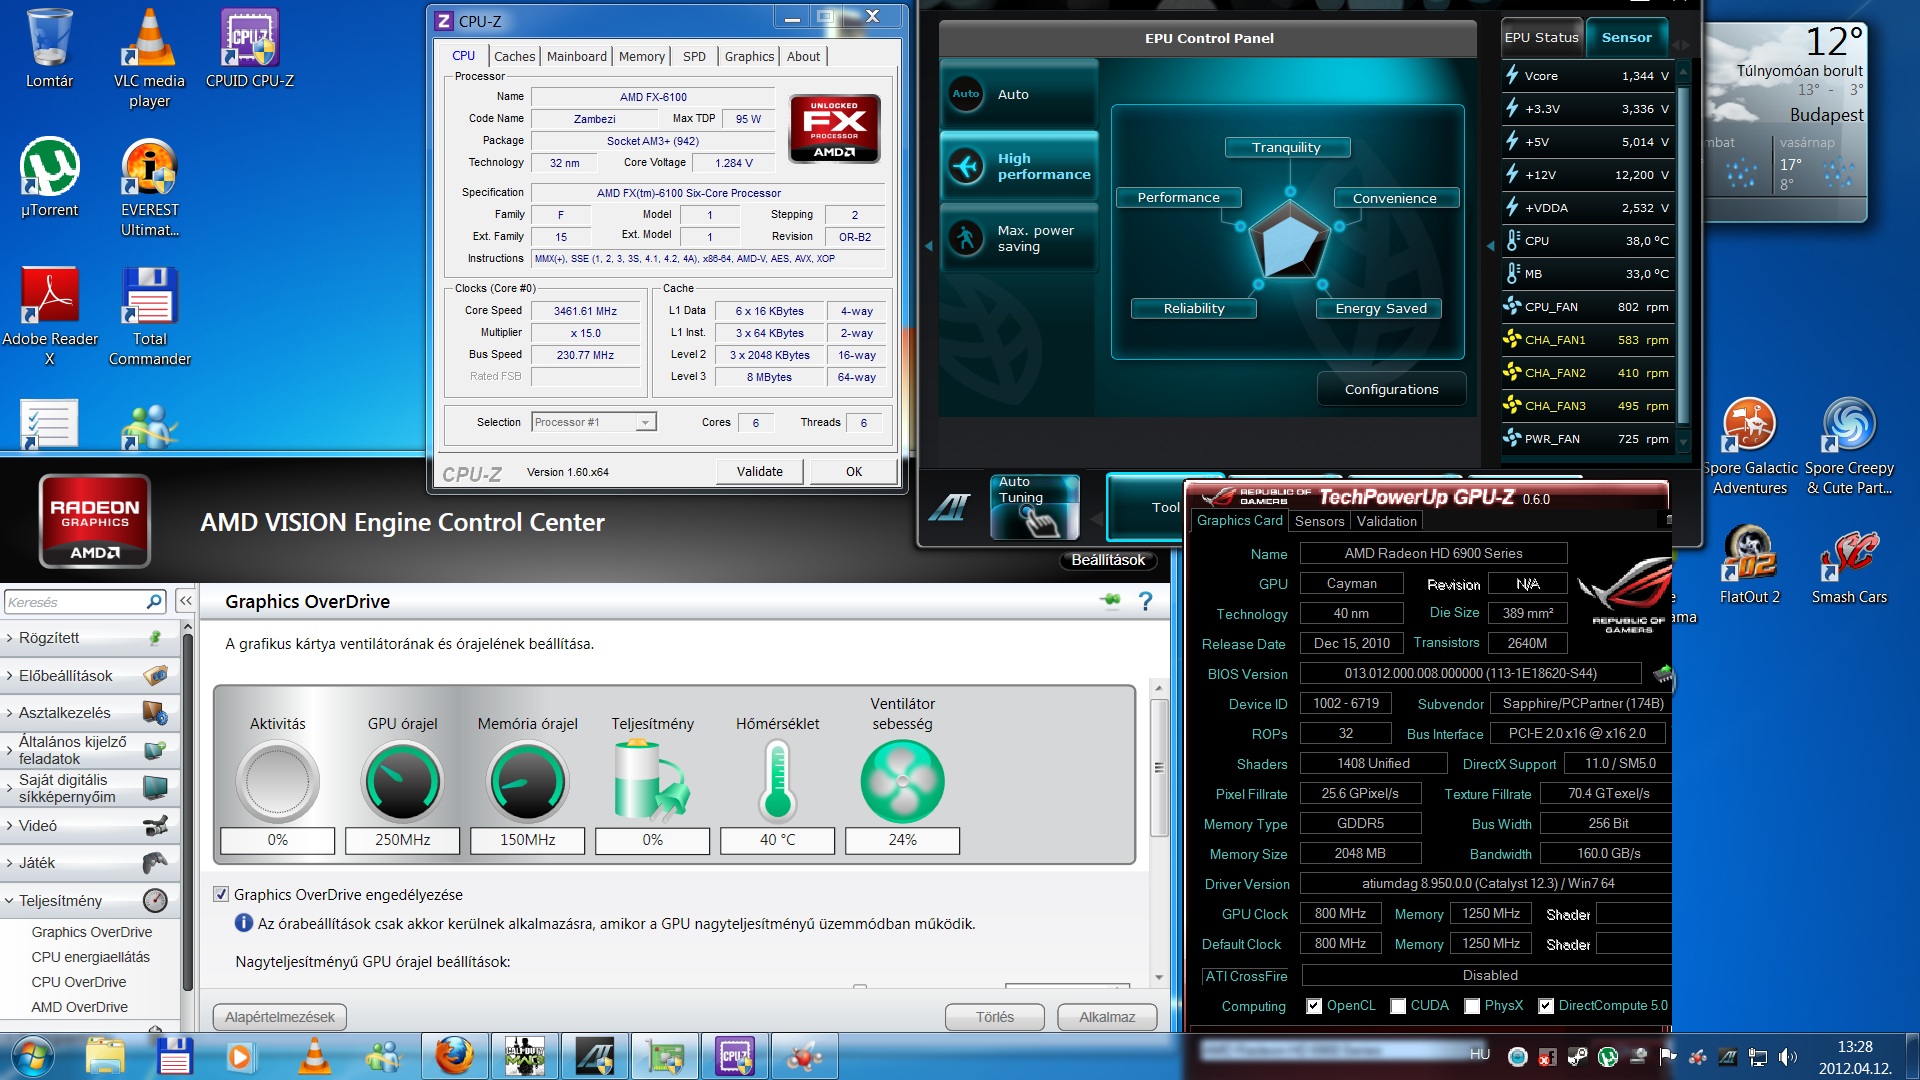Open CPU energiaellátás in sidebar
Screen dimensions: 1920x1080
click(90, 957)
